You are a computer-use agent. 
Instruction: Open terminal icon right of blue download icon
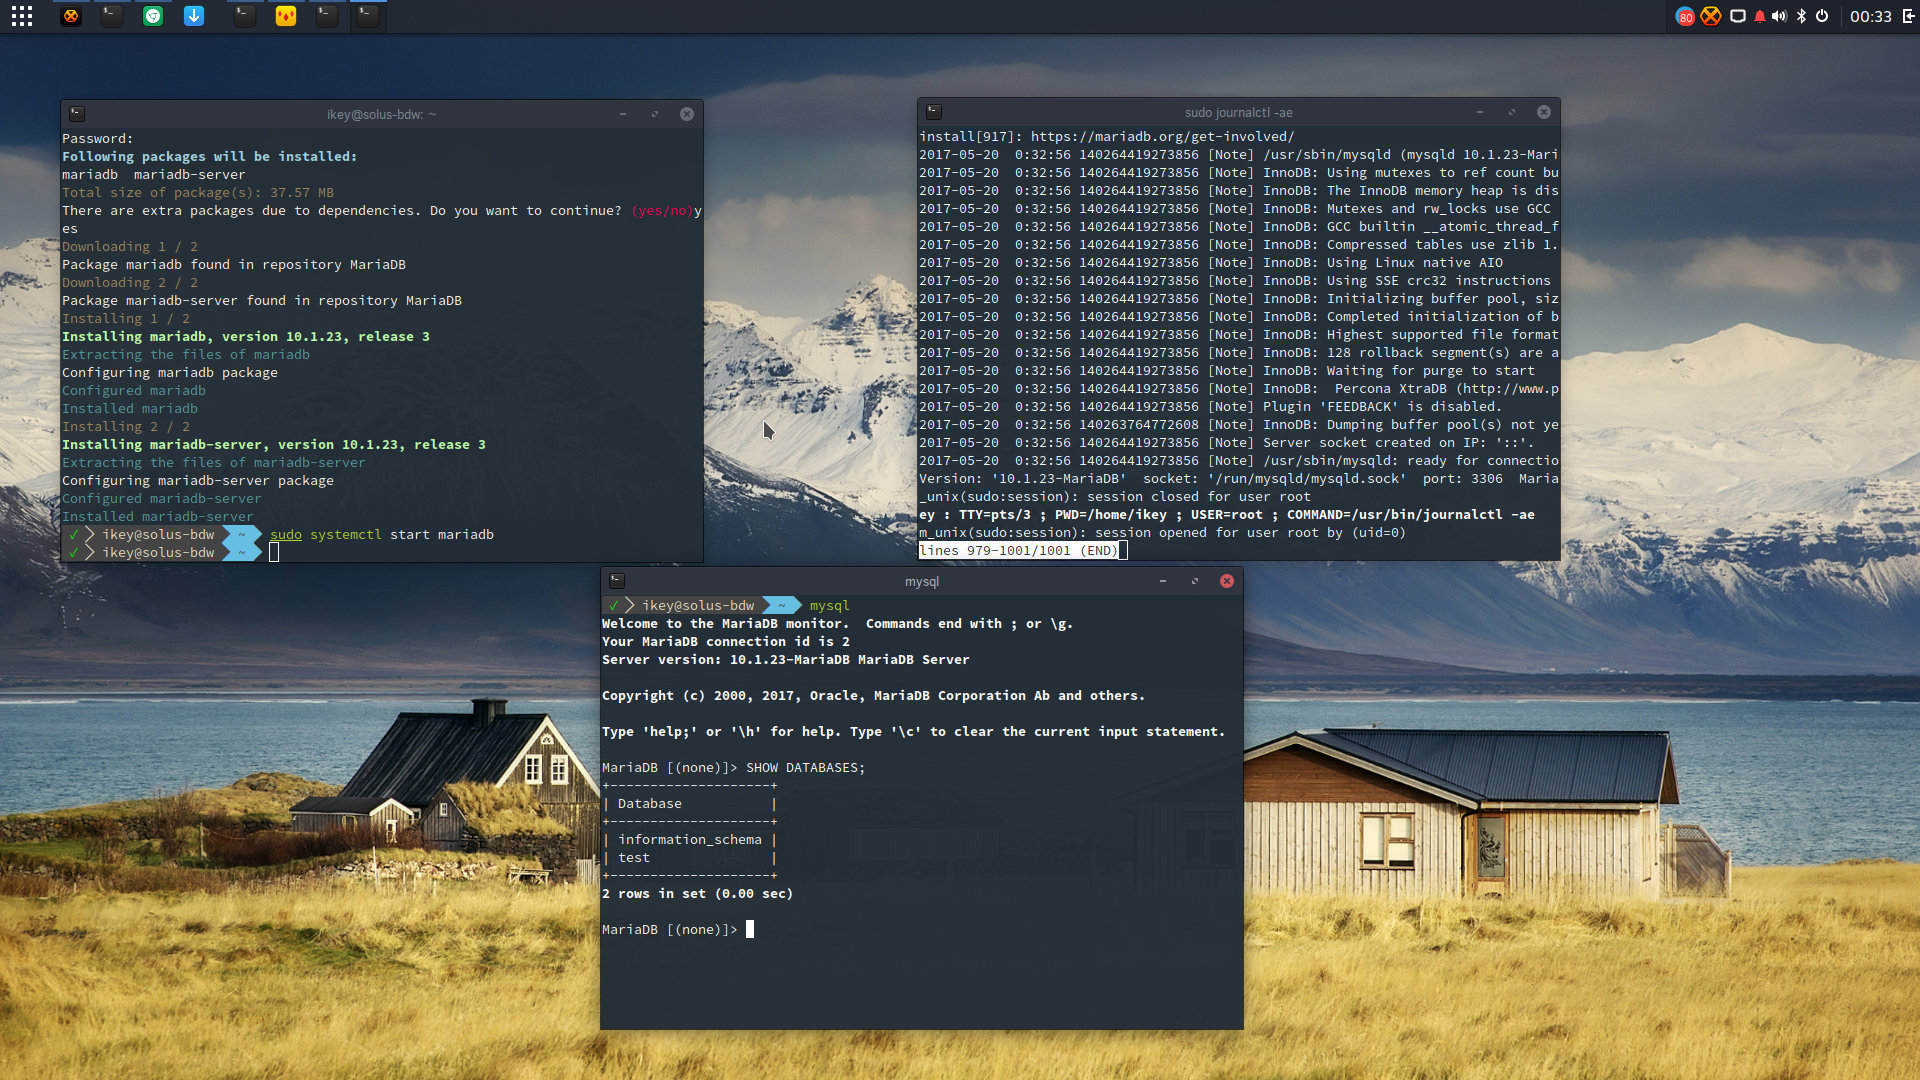point(244,16)
